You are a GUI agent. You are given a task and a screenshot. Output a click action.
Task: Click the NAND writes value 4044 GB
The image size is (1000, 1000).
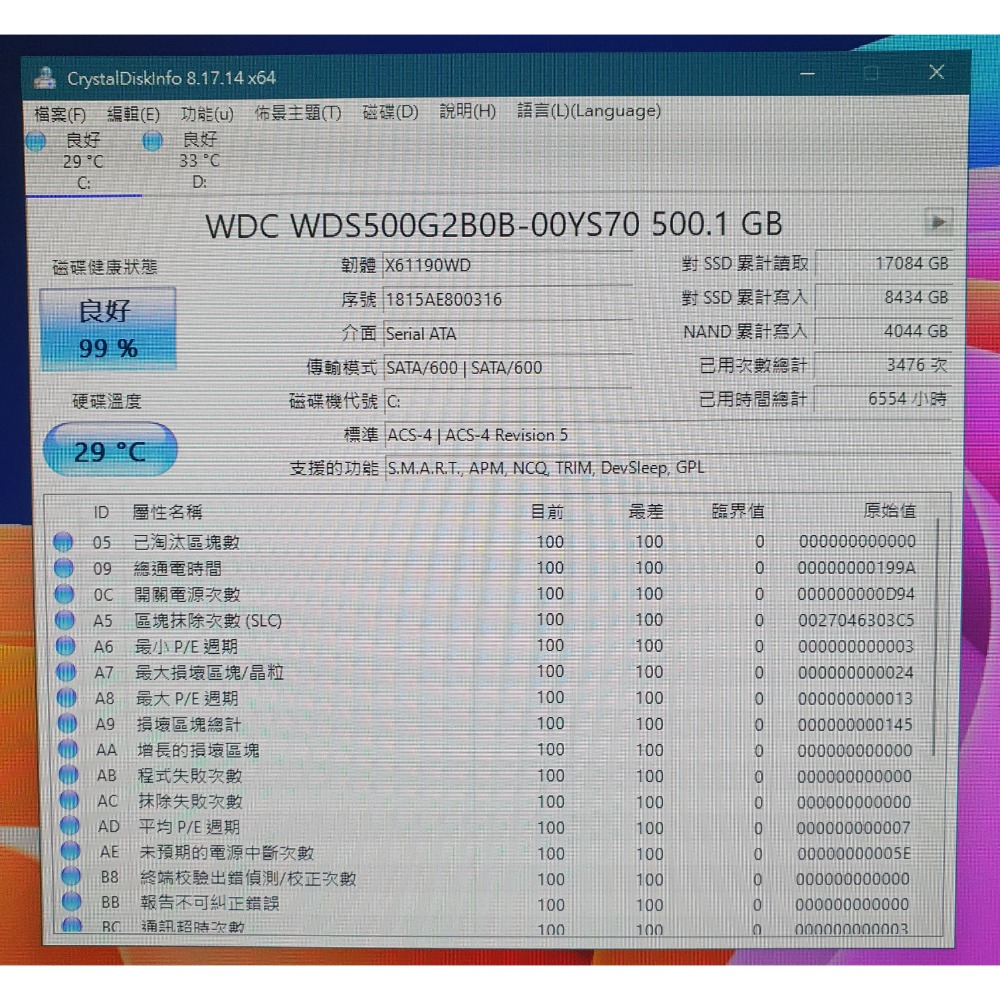click(x=884, y=331)
